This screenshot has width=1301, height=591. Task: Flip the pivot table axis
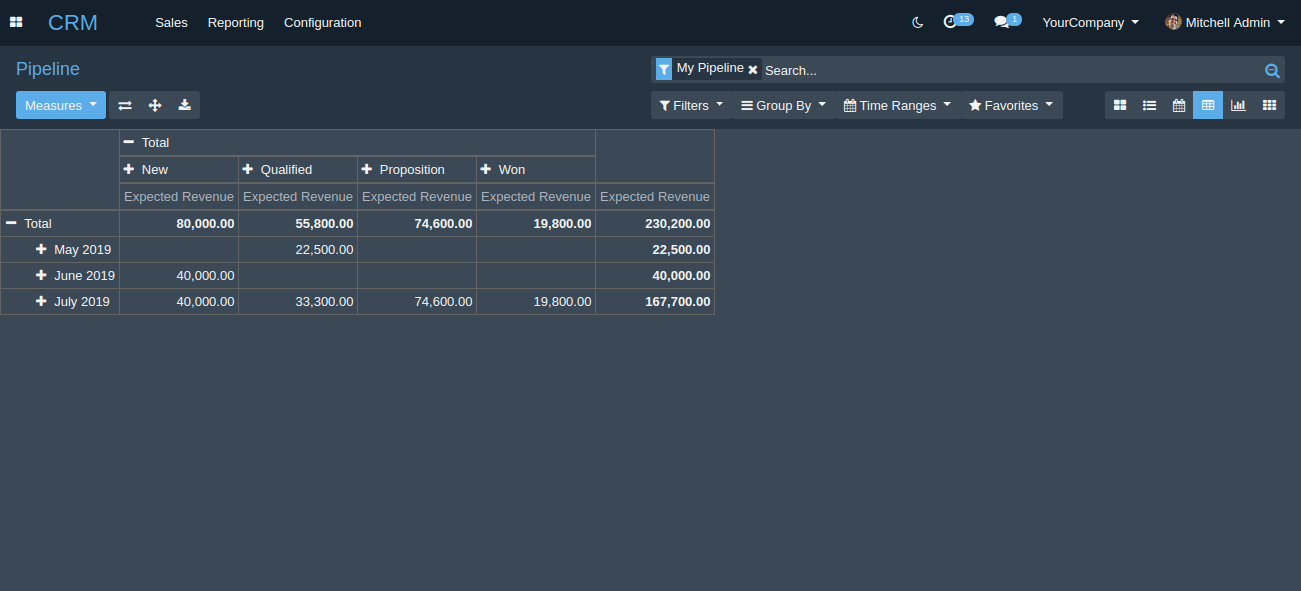125,105
